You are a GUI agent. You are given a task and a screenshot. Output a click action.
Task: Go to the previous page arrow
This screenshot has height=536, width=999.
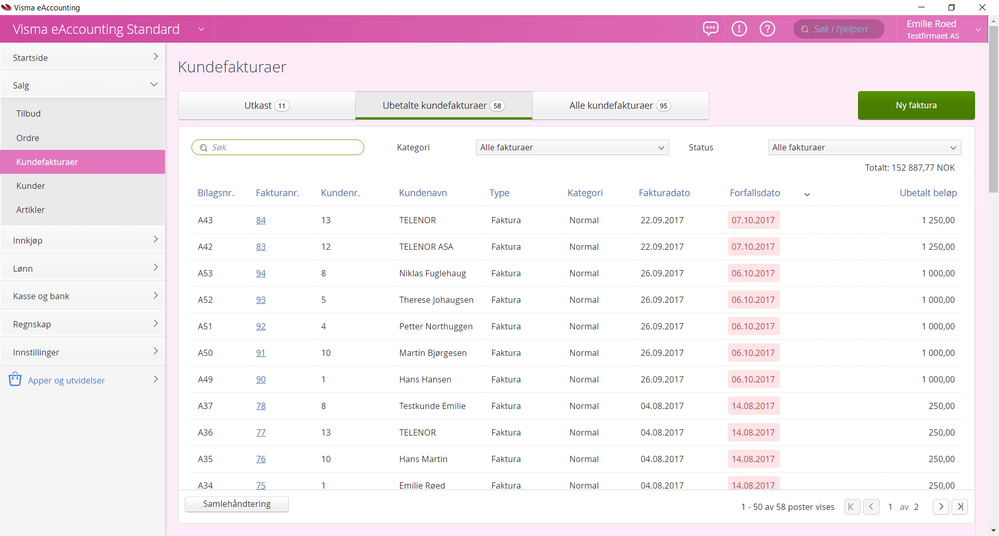(871, 507)
